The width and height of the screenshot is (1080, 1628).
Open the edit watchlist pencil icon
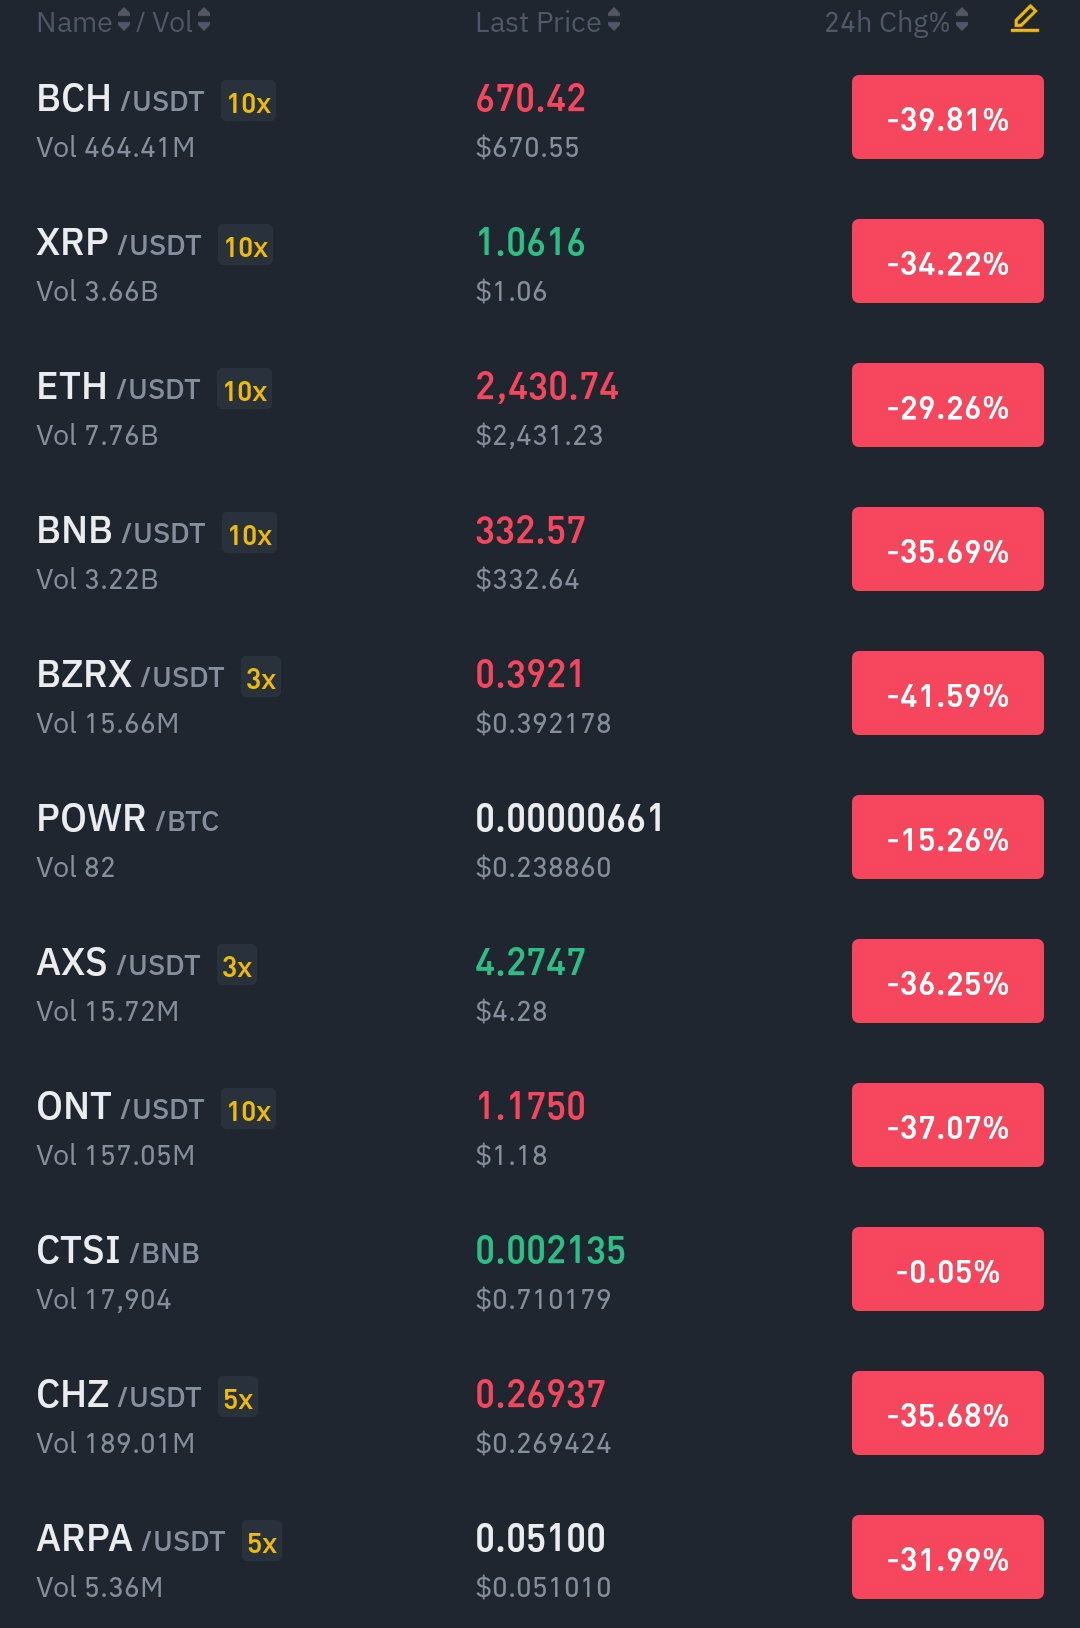click(x=1025, y=19)
